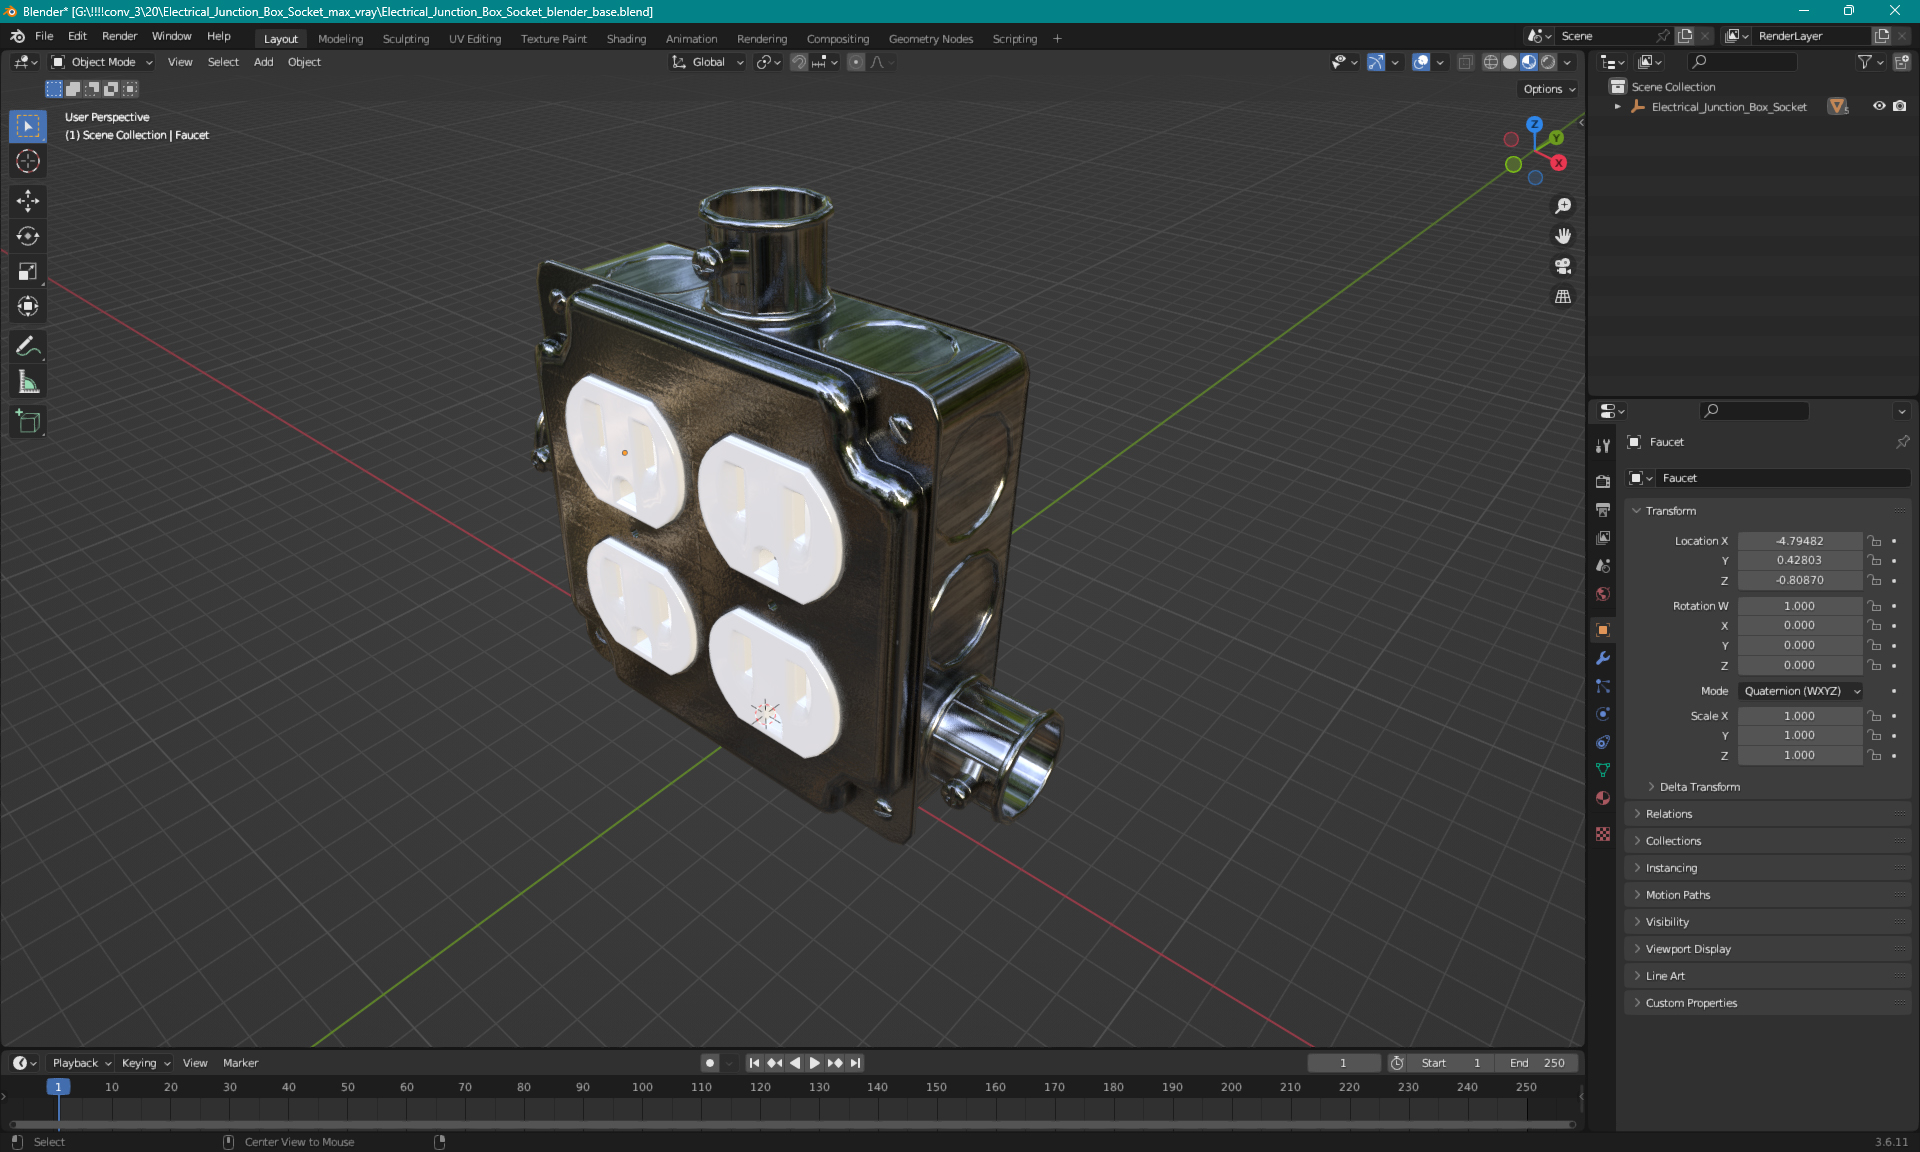Disable Electrical_Junction_Box_Socket collection in renders
The image size is (1920, 1152).
tap(1899, 106)
